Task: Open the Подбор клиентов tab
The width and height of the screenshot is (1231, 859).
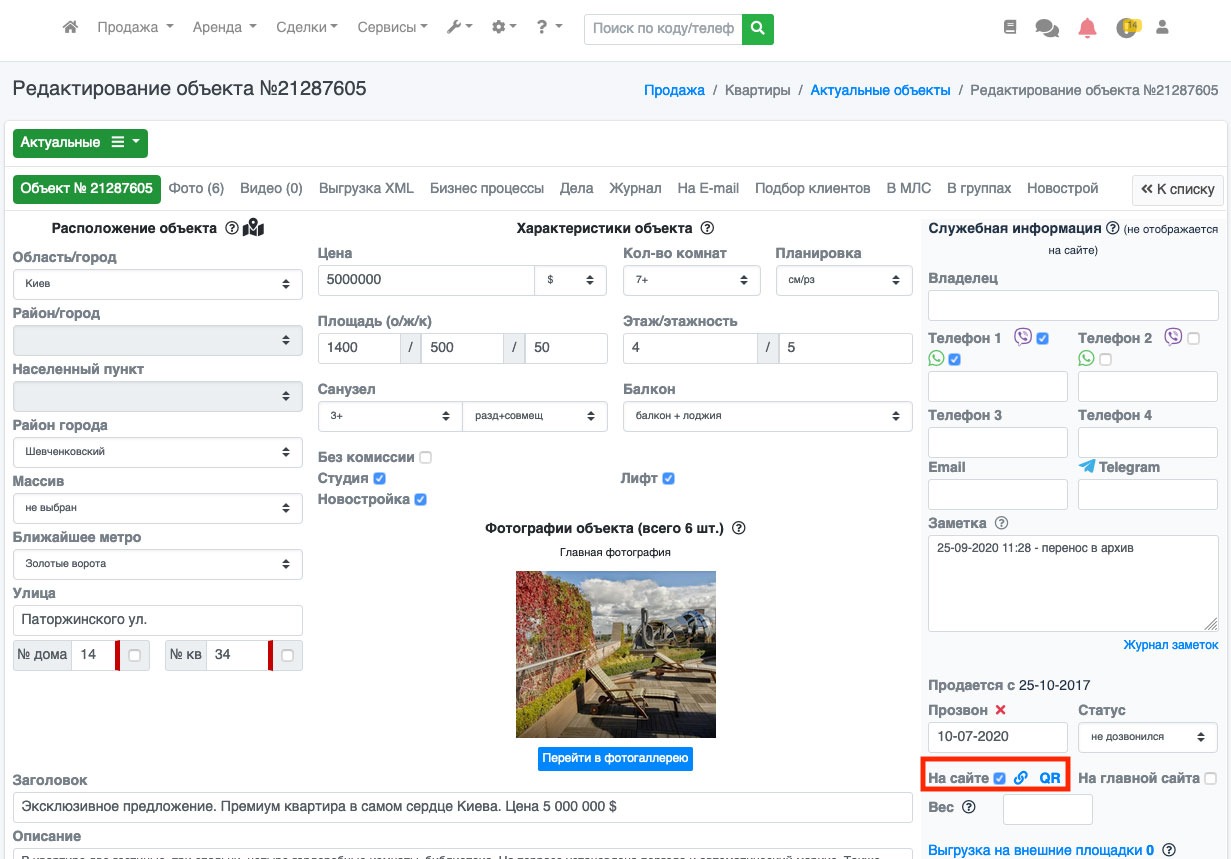Action: [x=812, y=188]
